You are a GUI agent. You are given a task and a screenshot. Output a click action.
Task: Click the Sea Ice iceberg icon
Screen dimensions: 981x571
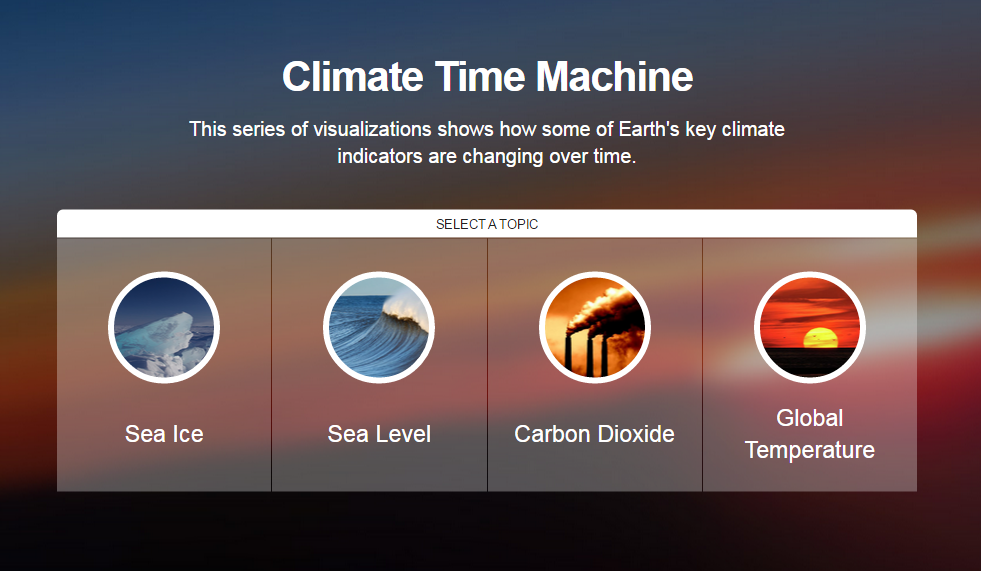(x=164, y=328)
